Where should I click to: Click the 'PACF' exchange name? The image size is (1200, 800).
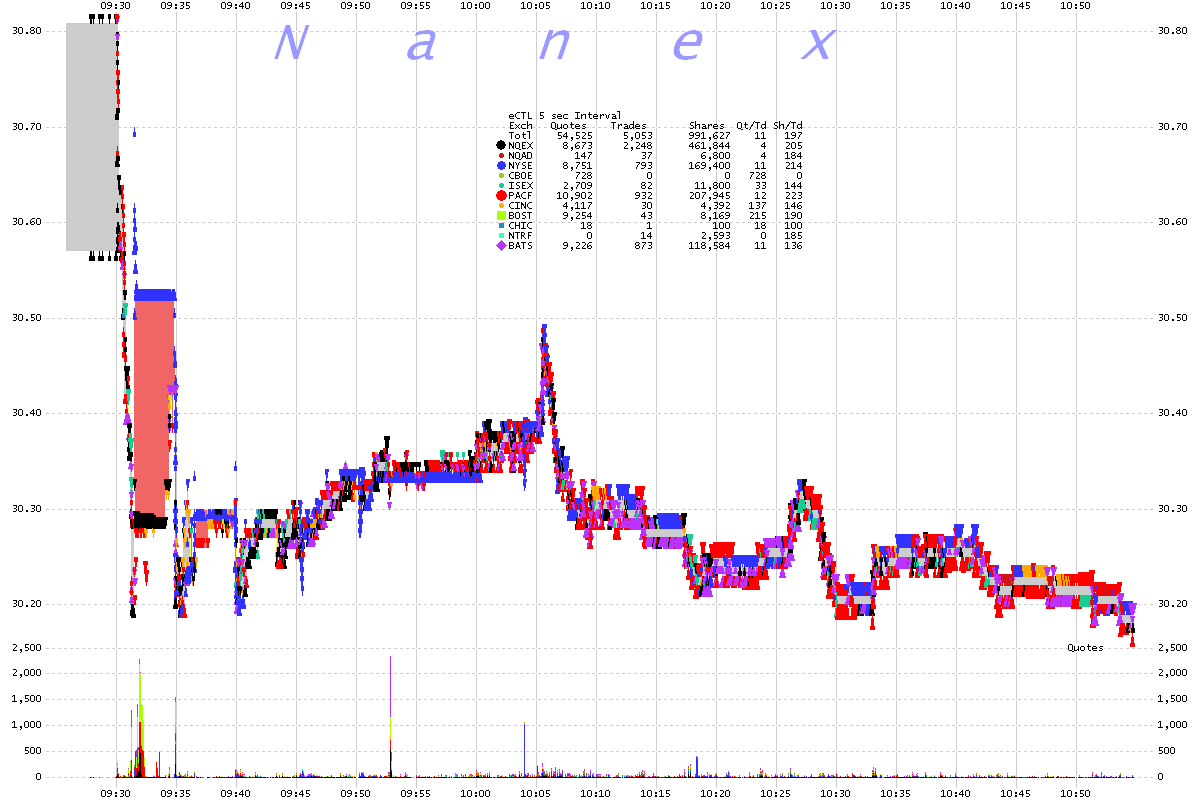click(x=520, y=195)
